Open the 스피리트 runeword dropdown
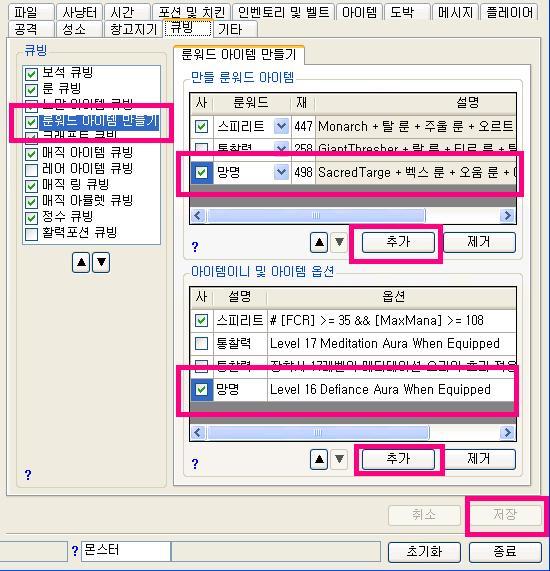The width and height of the screenshot is (550, 571). click(281, 126)
